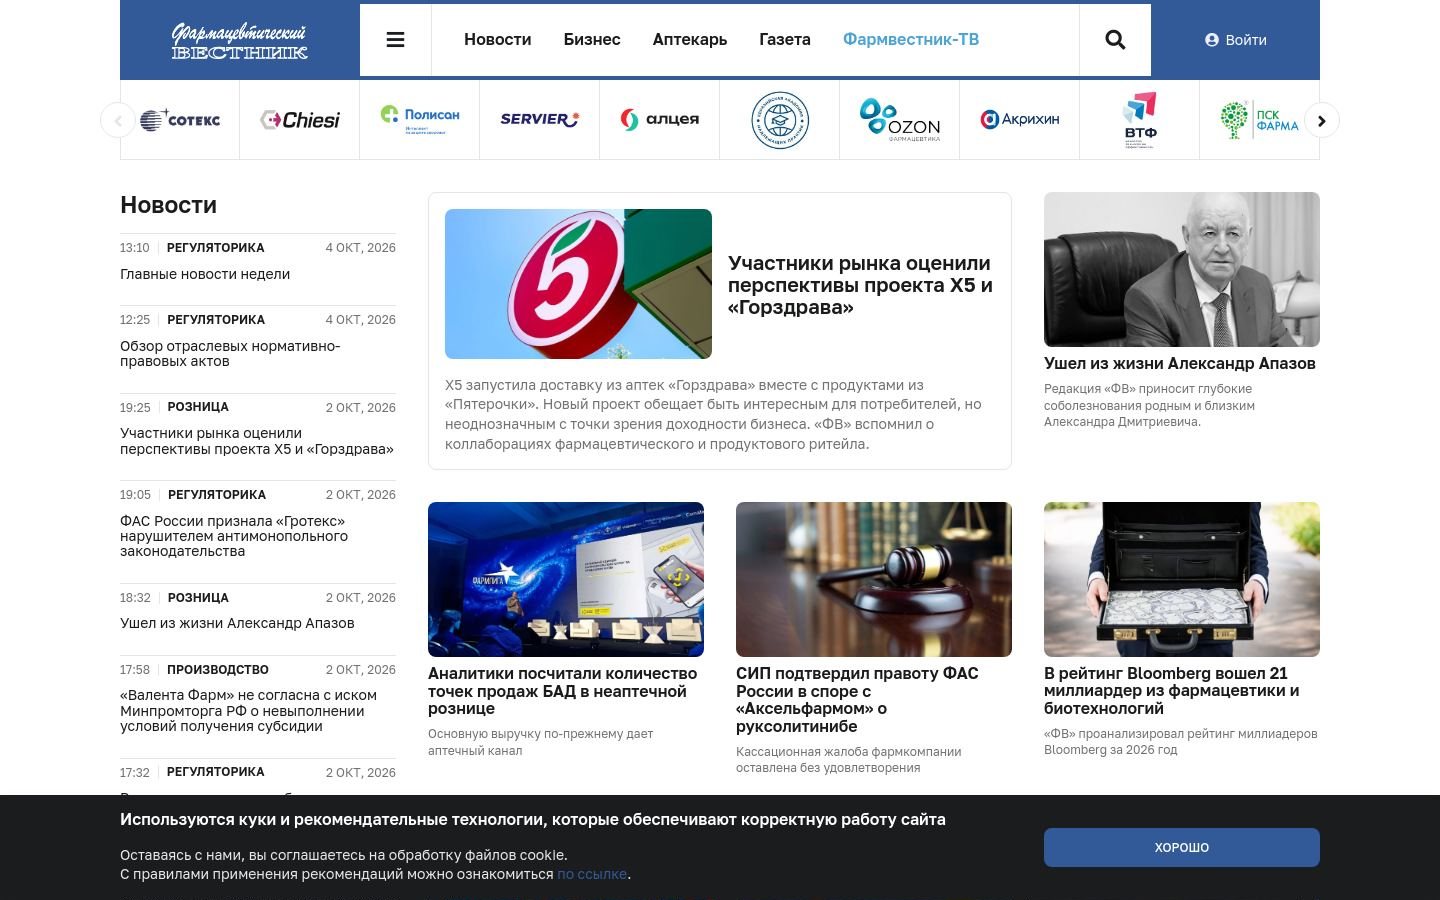1440x900 pixels.
Task: Open the Фармвестник-ТВ menu item
Action: click(x=911, y=40)
